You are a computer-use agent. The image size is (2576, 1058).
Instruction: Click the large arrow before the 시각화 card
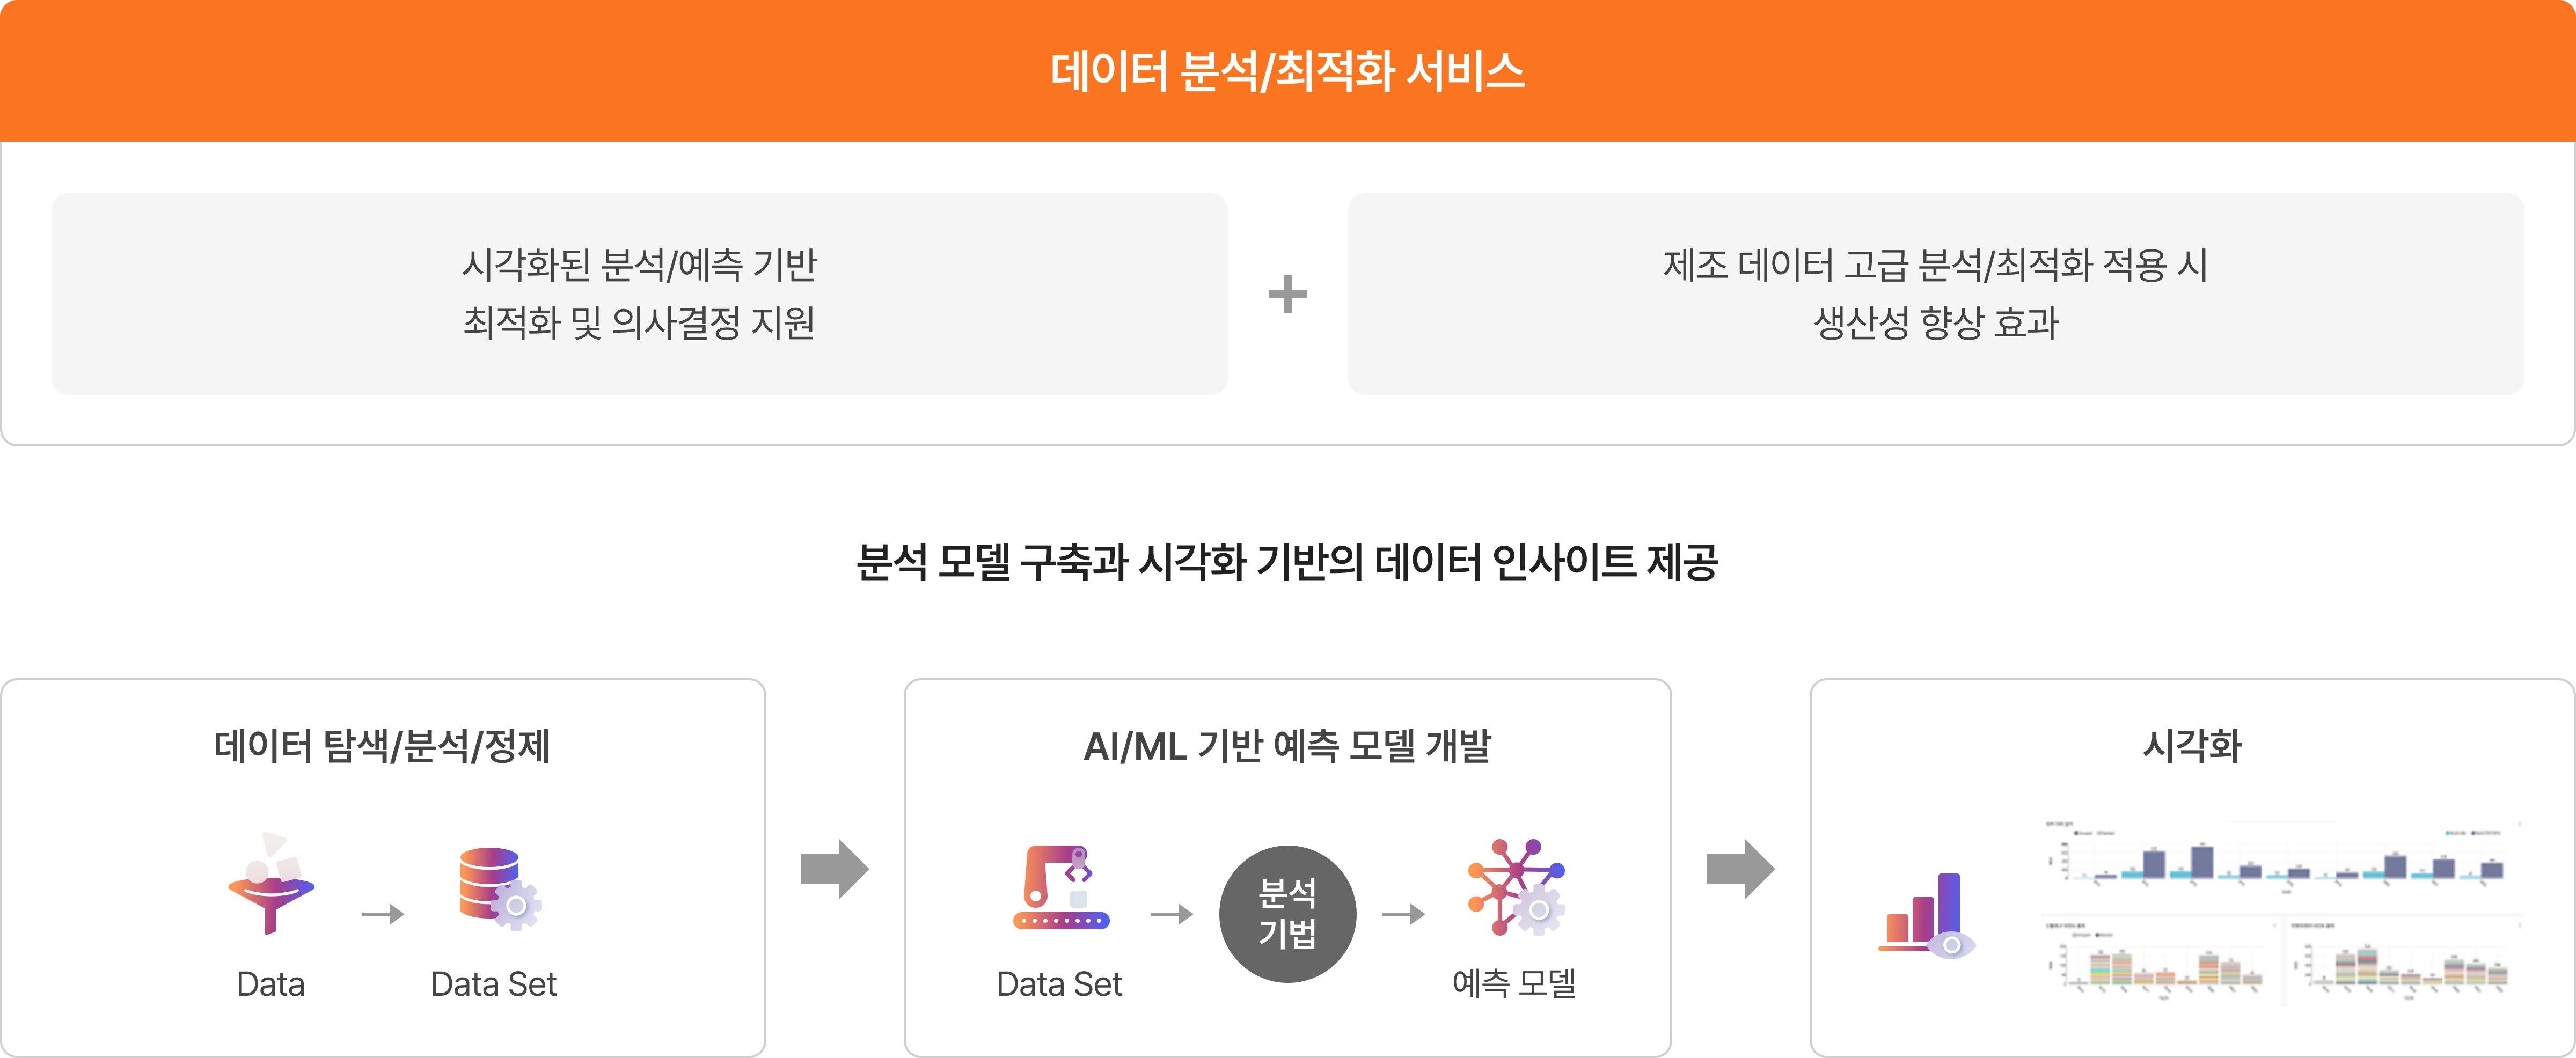1739,869
